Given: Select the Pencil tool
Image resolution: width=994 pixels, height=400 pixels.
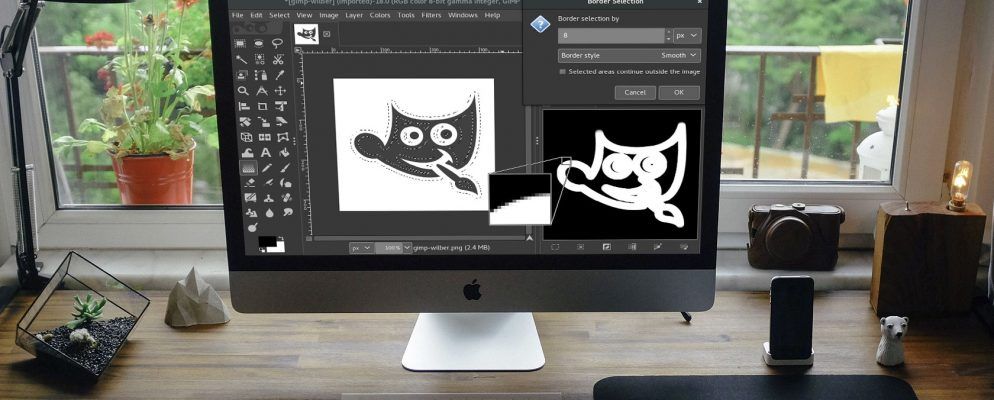Looking at the screenshot, I should (266, 169).
